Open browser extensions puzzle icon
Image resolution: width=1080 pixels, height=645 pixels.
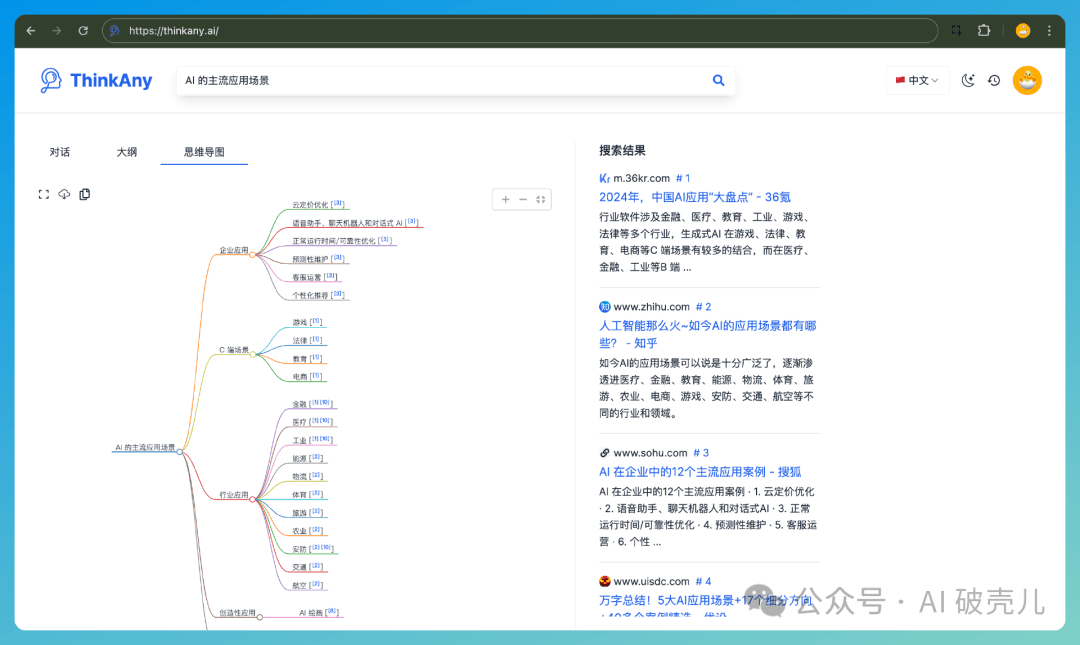click(984, 30)
